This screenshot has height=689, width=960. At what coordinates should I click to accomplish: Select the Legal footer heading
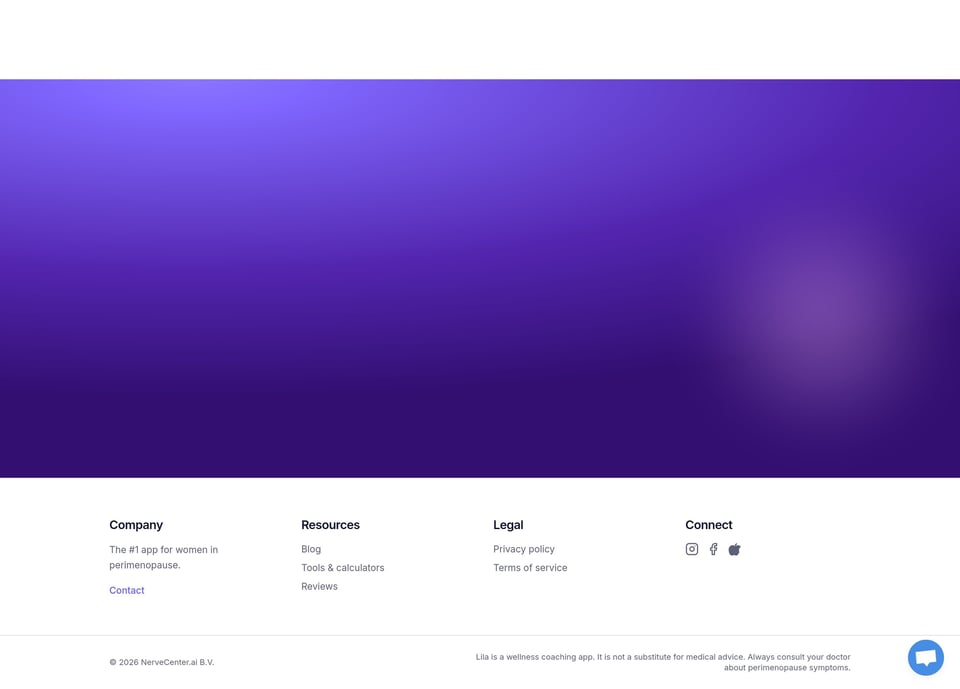point(508,525)
